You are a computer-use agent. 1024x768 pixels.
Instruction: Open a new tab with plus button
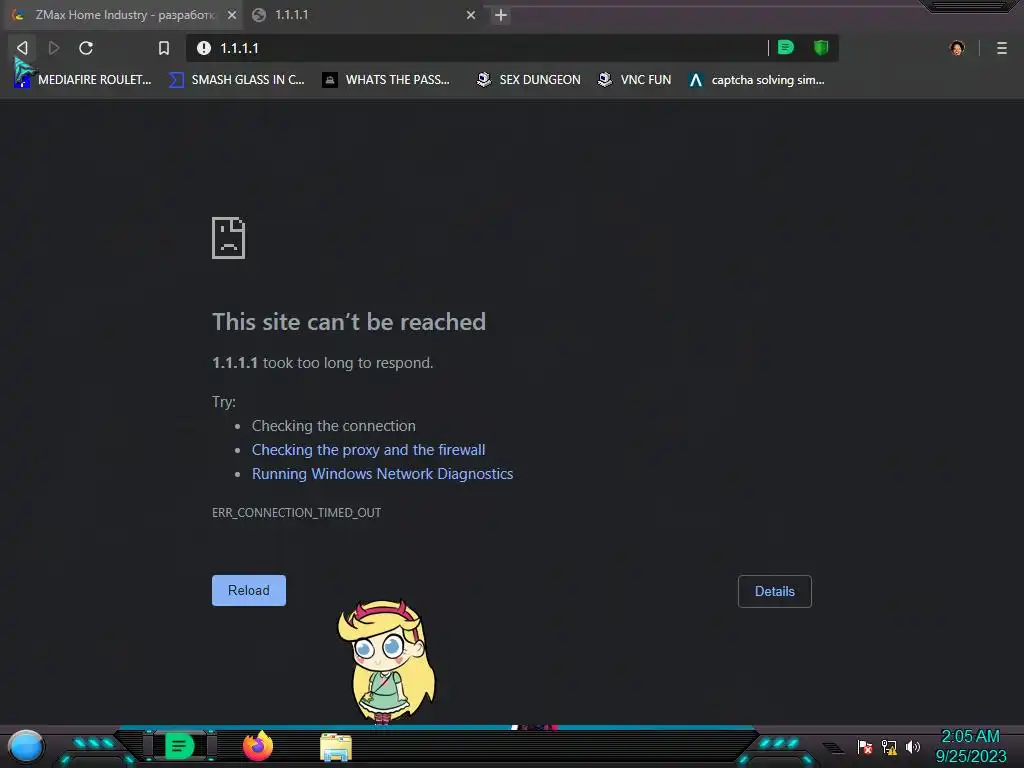[x=500, y=15]
